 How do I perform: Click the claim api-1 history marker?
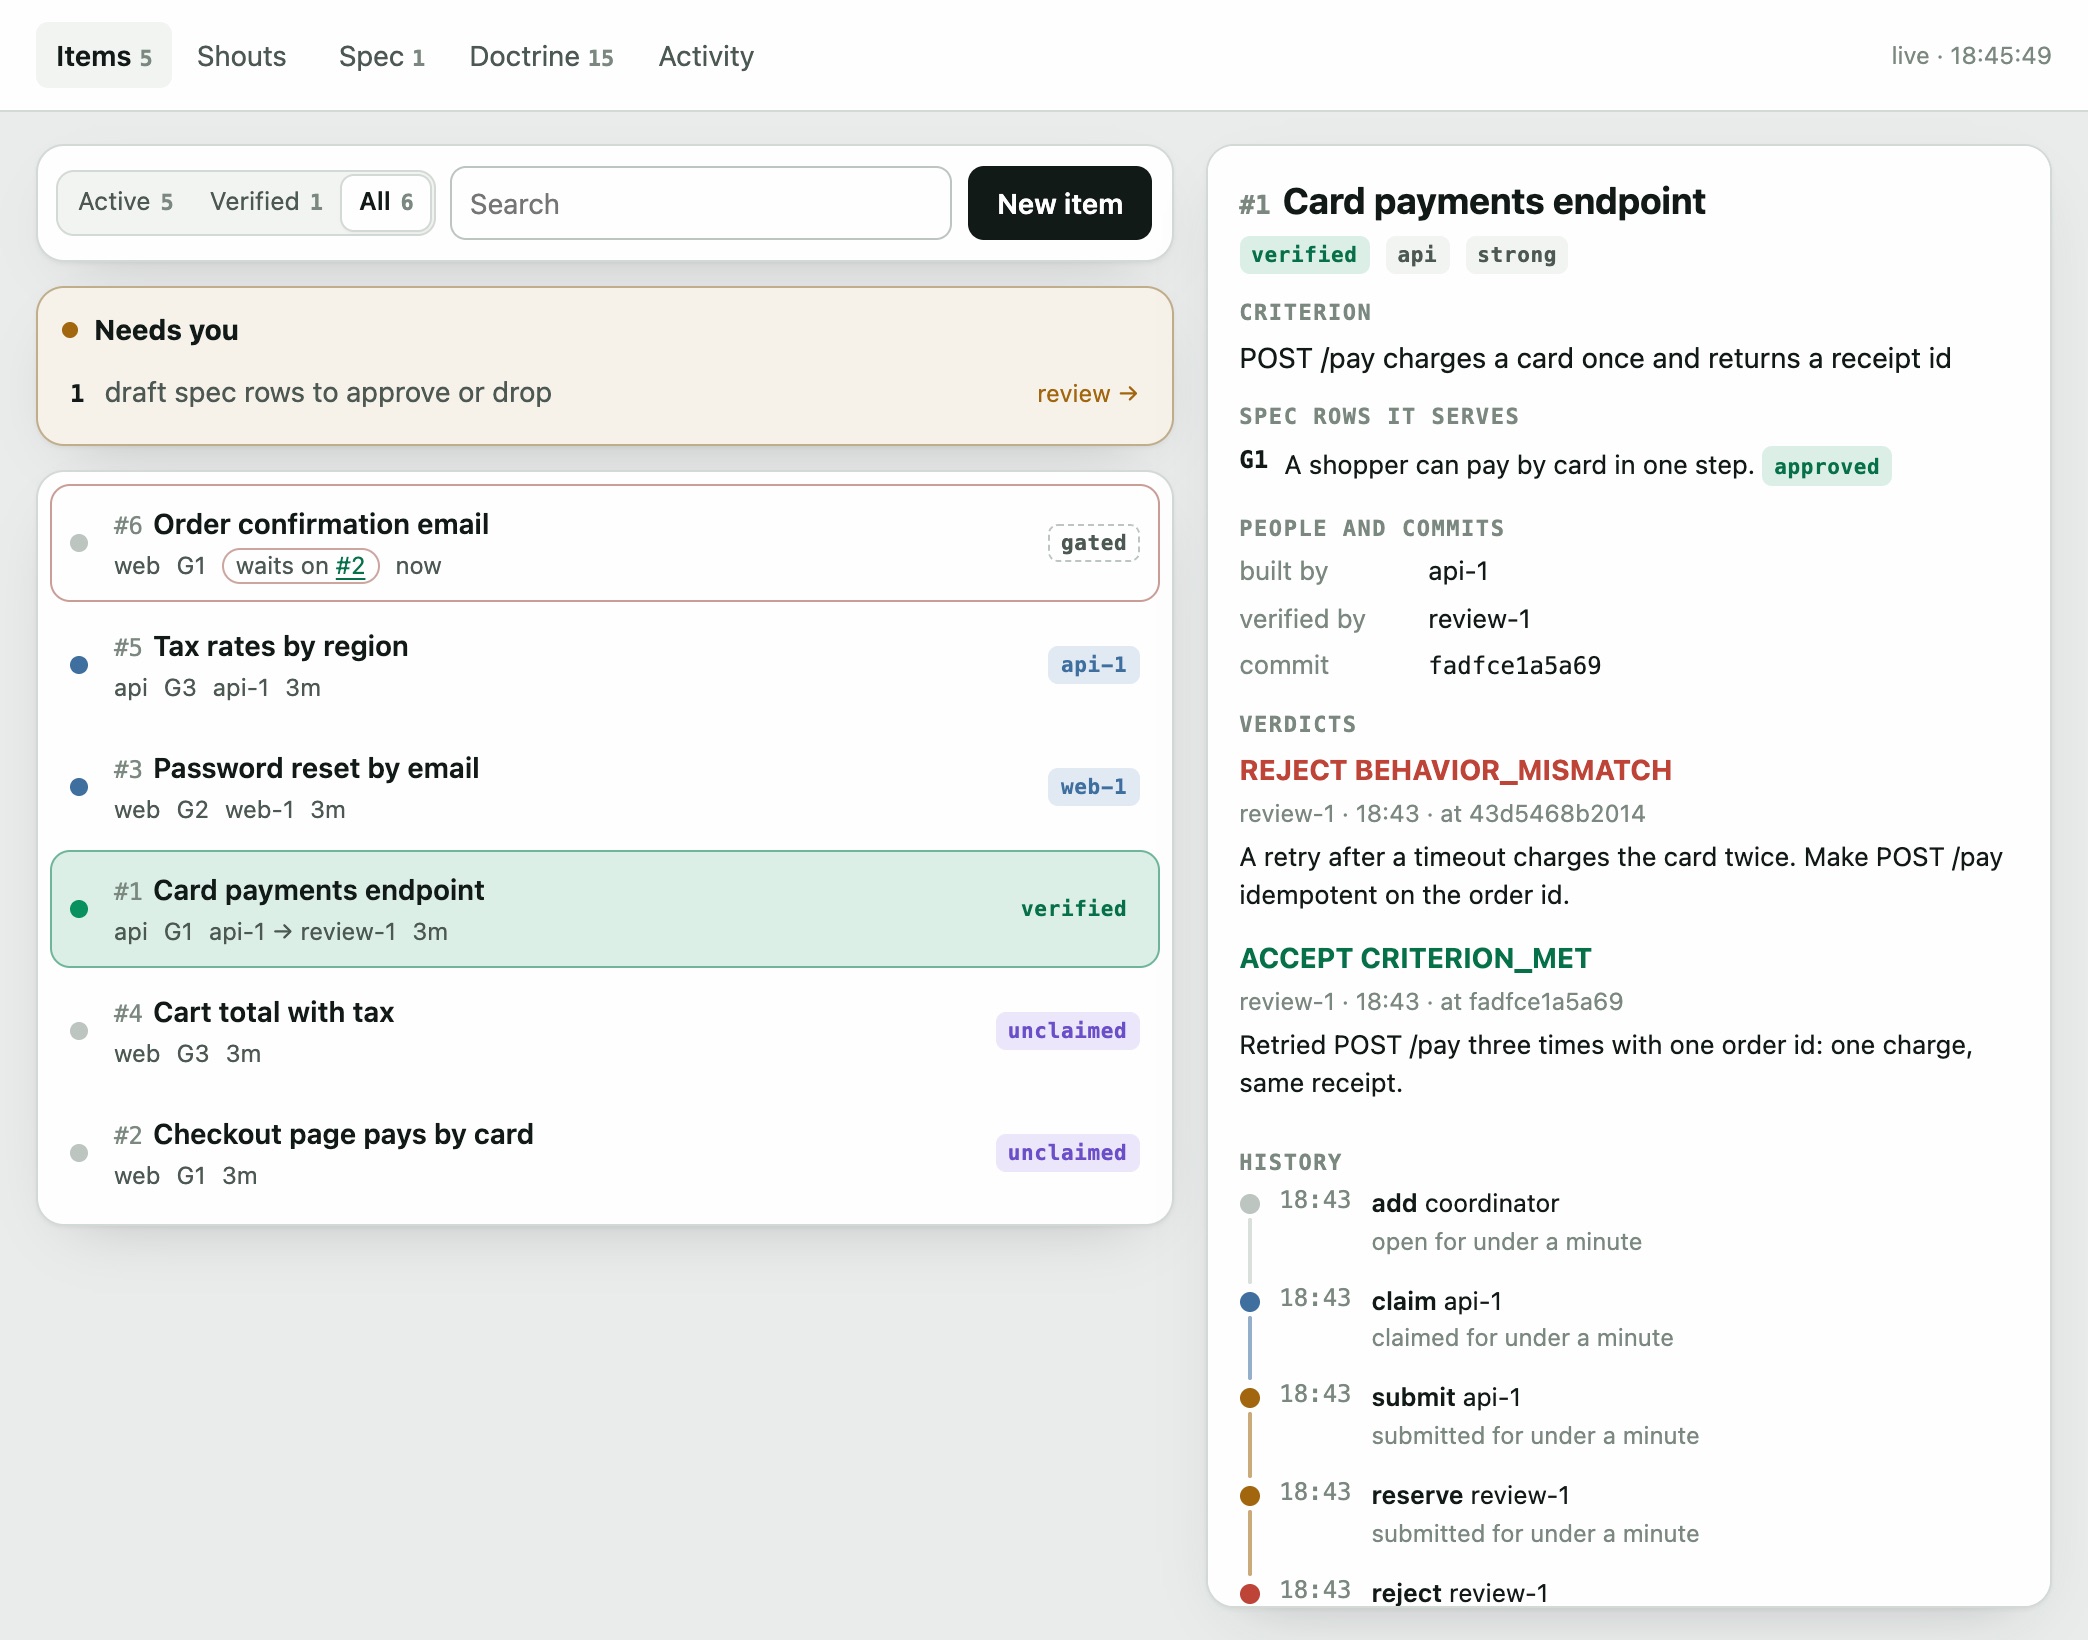(1250, 1301)
